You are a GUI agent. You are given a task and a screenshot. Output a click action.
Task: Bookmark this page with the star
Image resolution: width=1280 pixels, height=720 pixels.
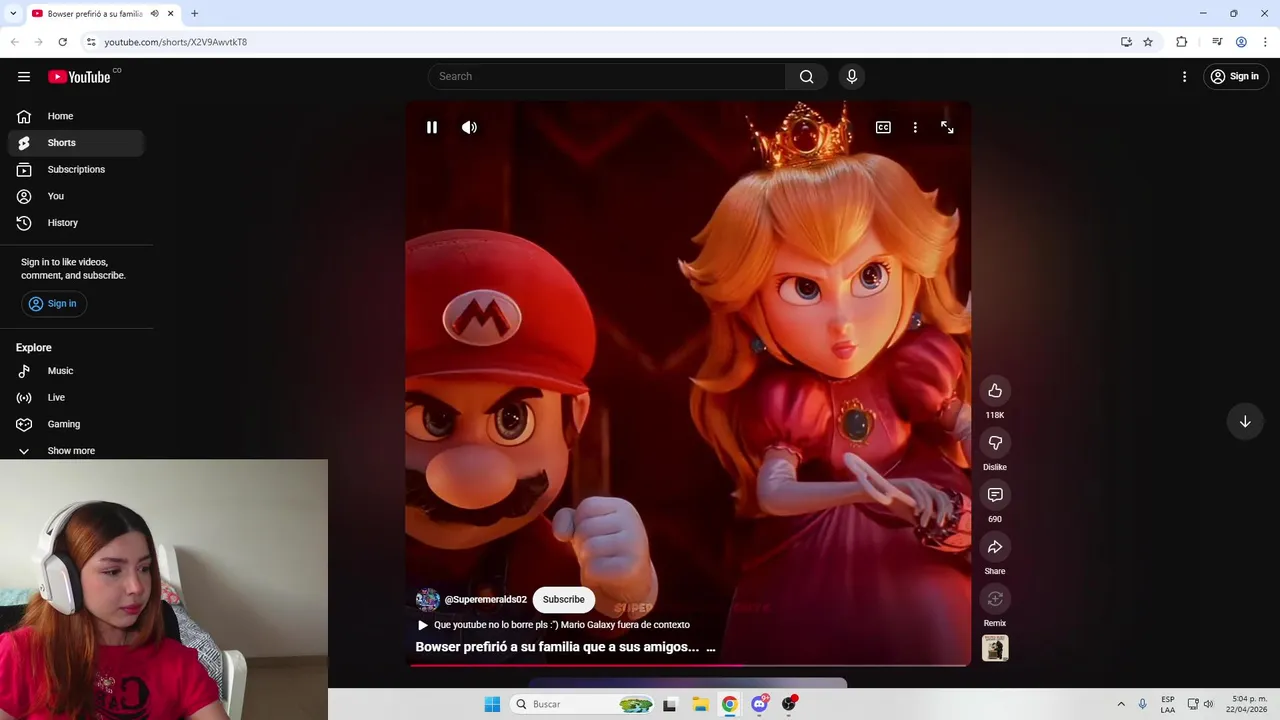(1148, 42)
